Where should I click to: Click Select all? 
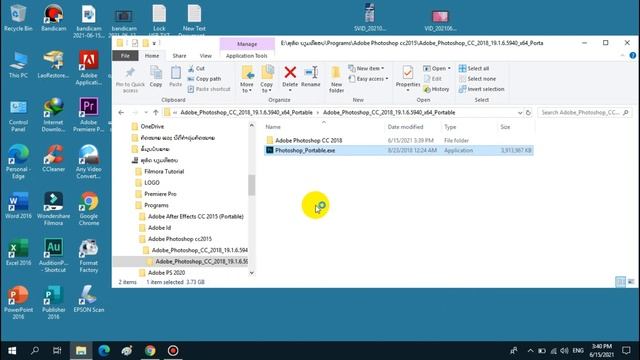474,69
